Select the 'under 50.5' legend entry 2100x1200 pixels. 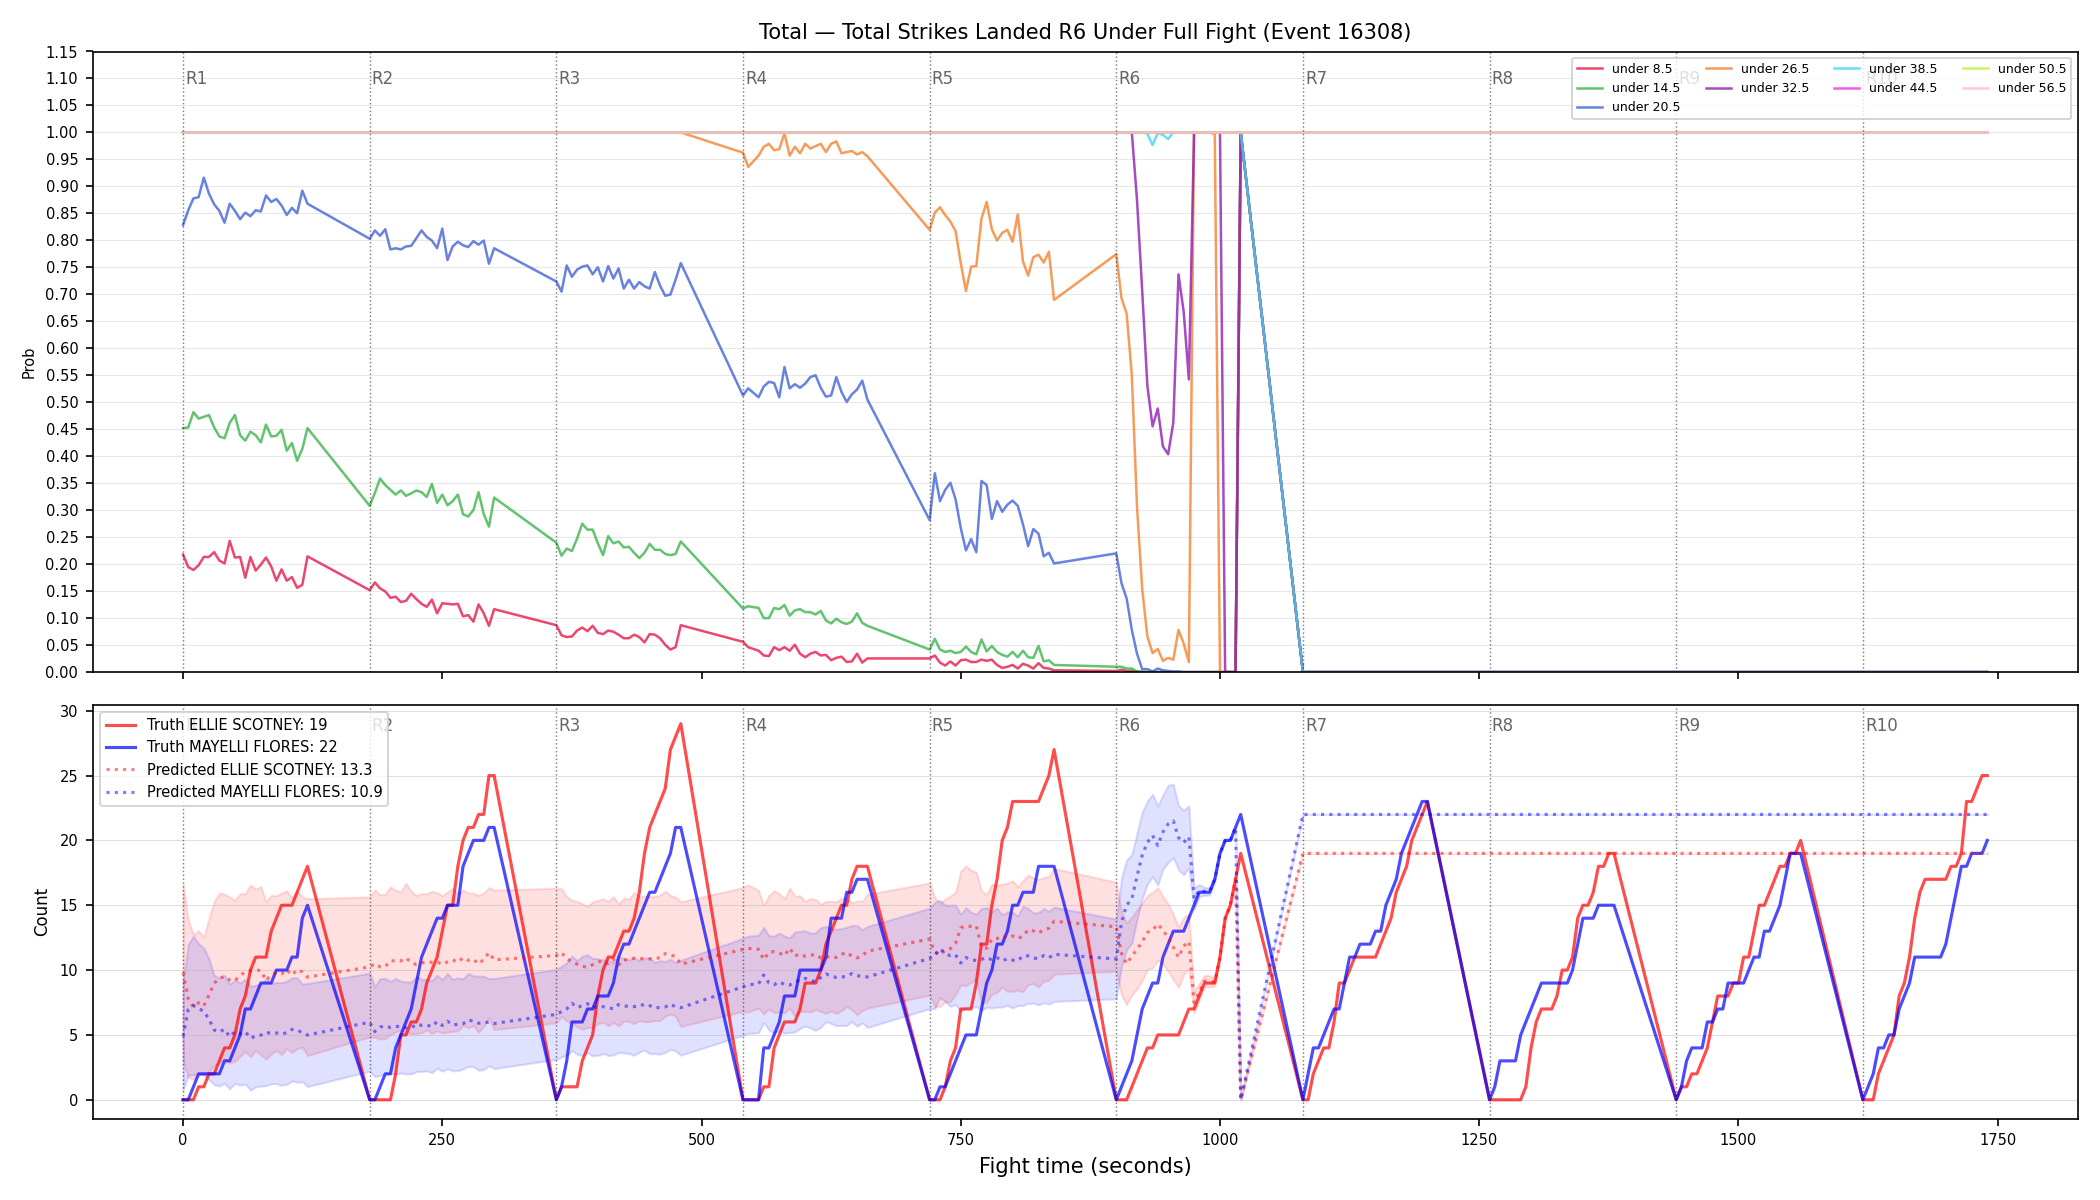[2014, 69]
